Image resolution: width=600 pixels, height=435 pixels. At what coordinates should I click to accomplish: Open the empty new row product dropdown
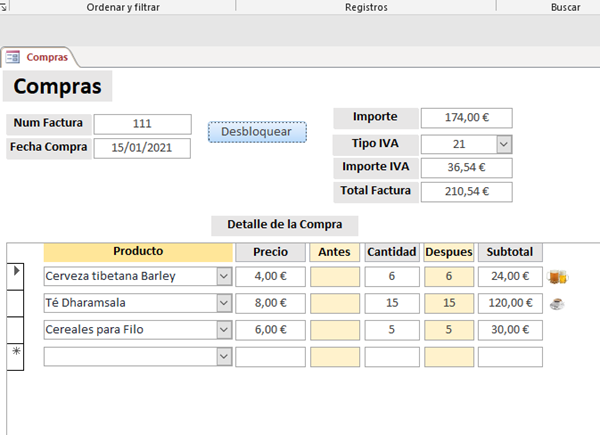point(224,357)
